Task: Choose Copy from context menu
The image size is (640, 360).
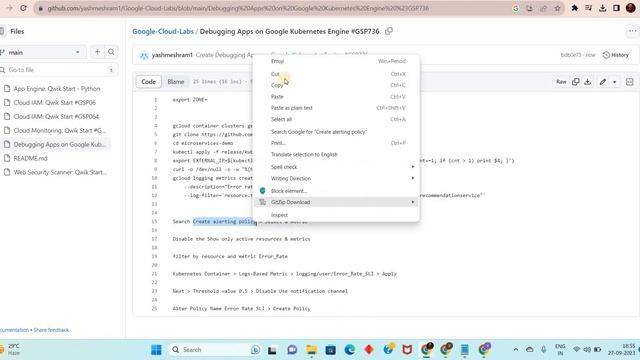Action: 337,85
